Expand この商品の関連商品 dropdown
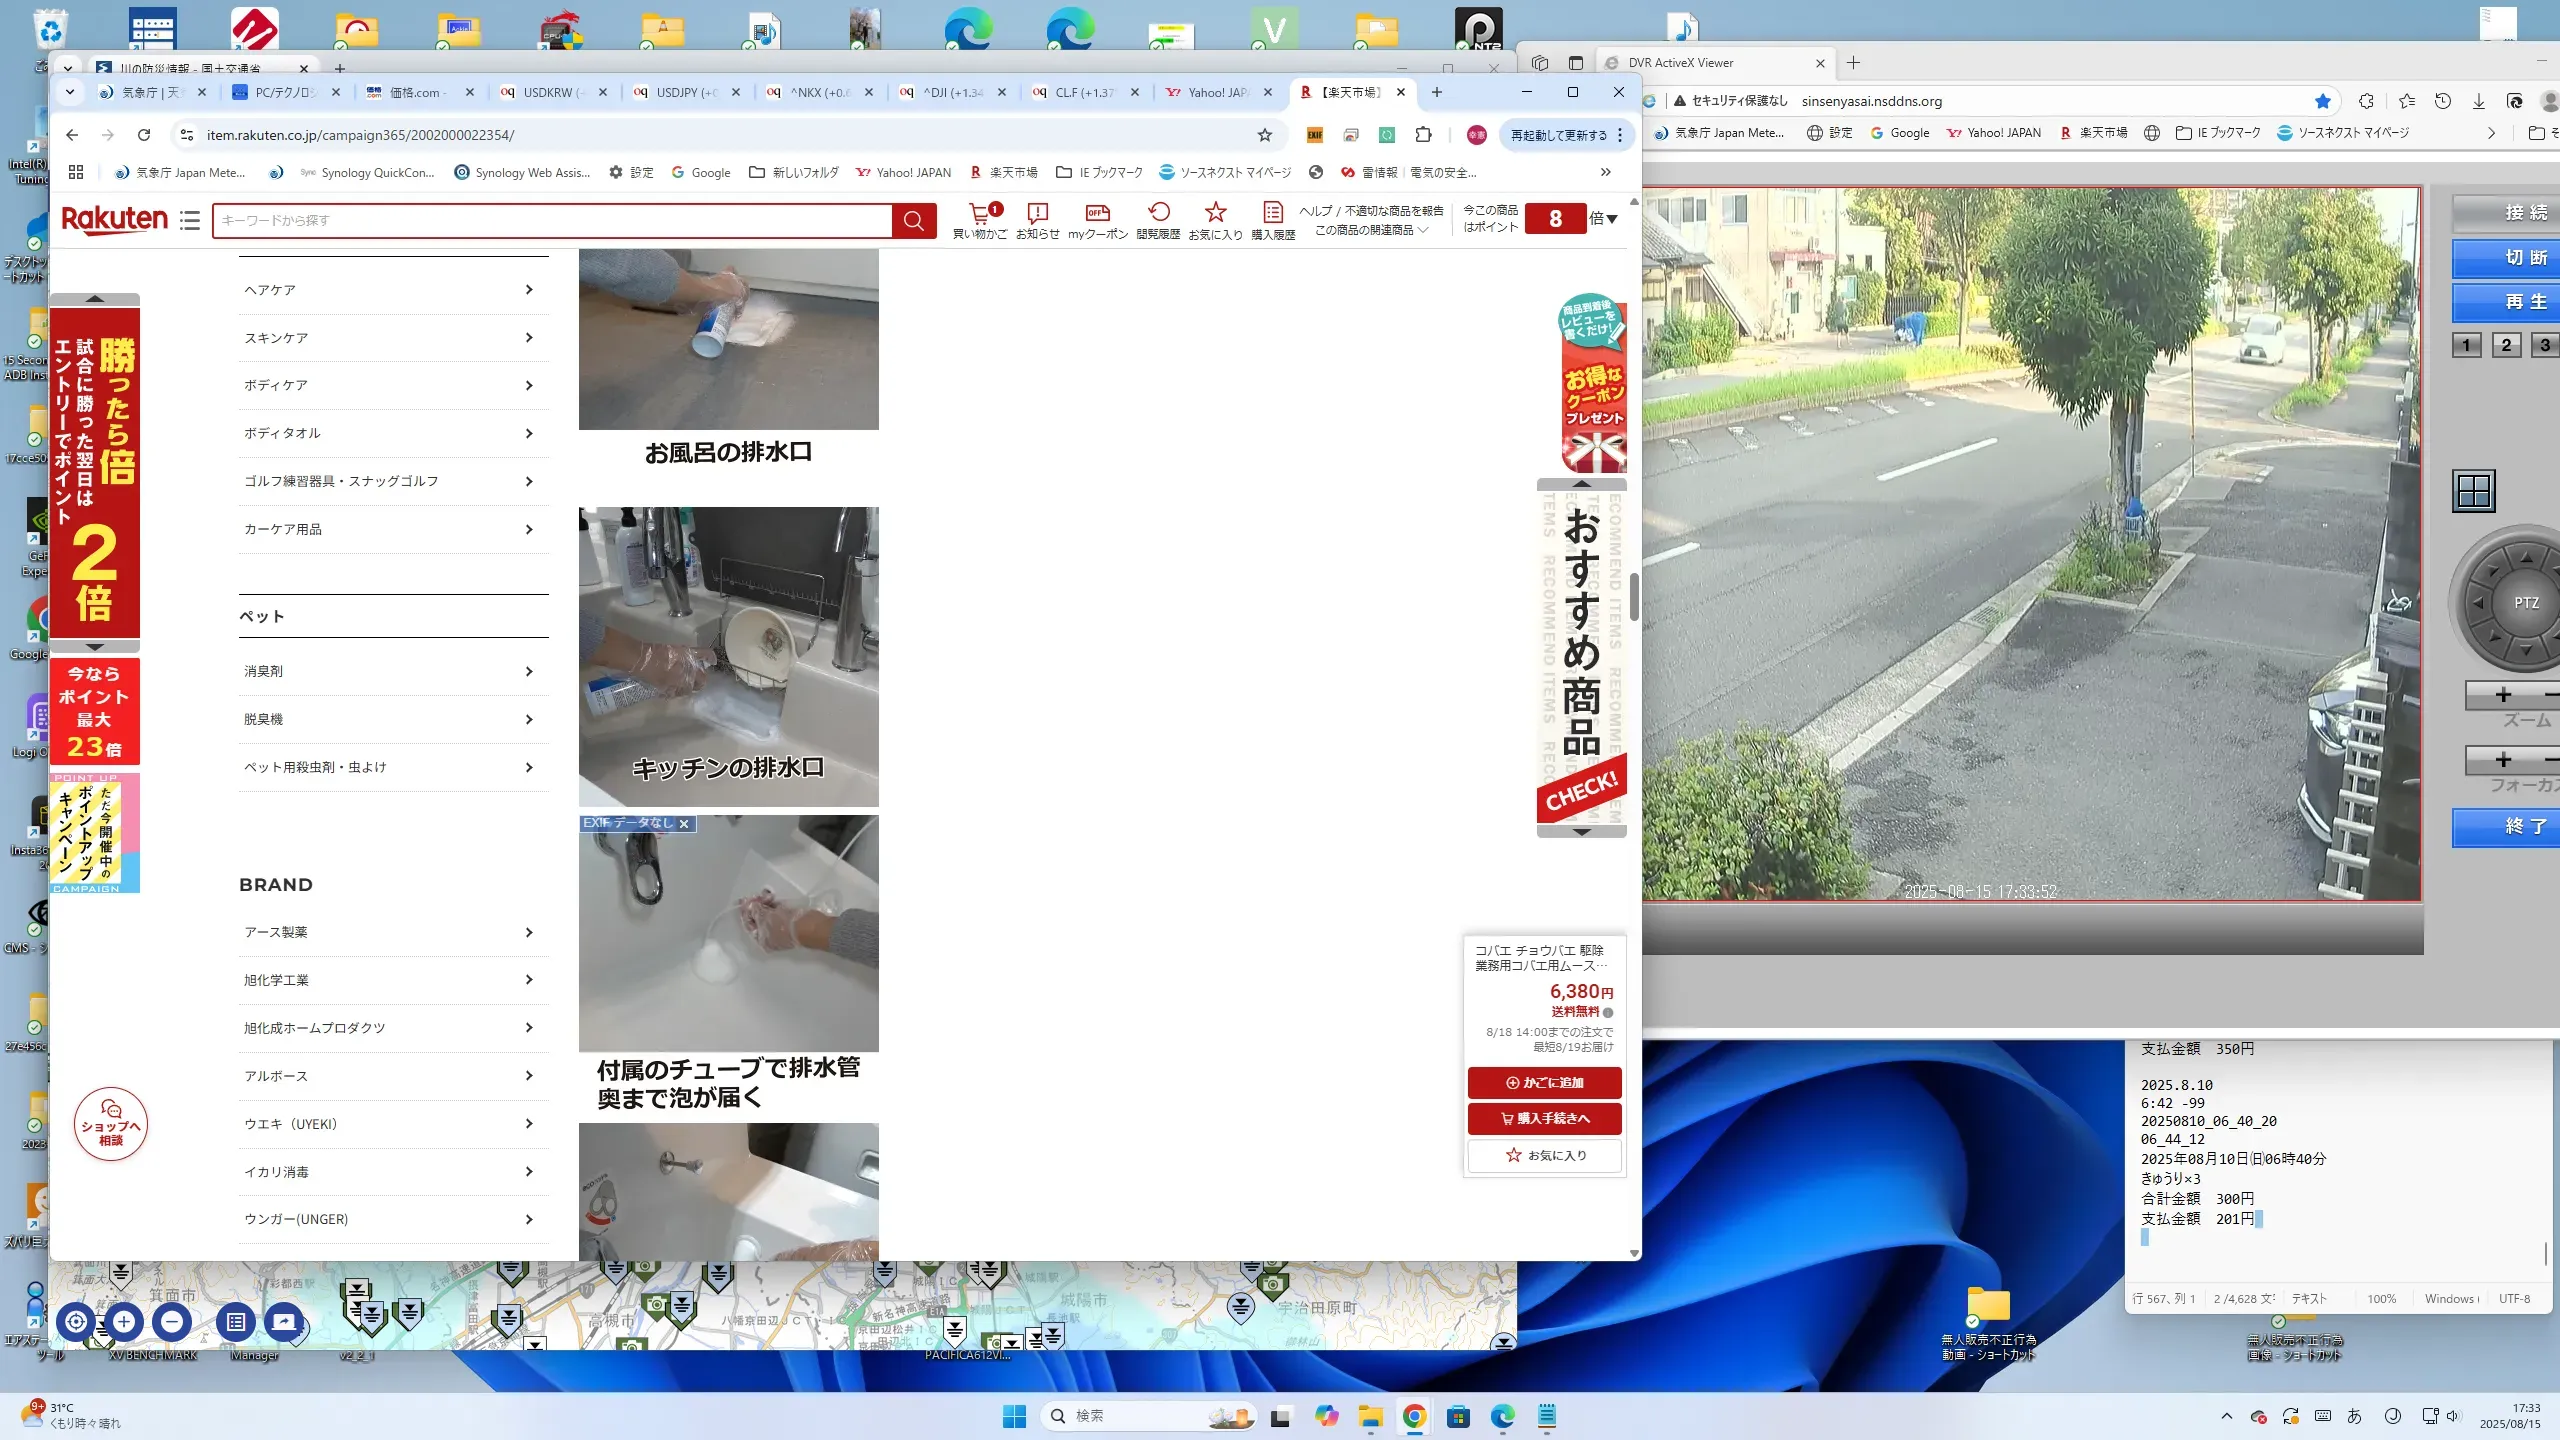This screenshot has width=2560, height=1440. pos(1371,230)
